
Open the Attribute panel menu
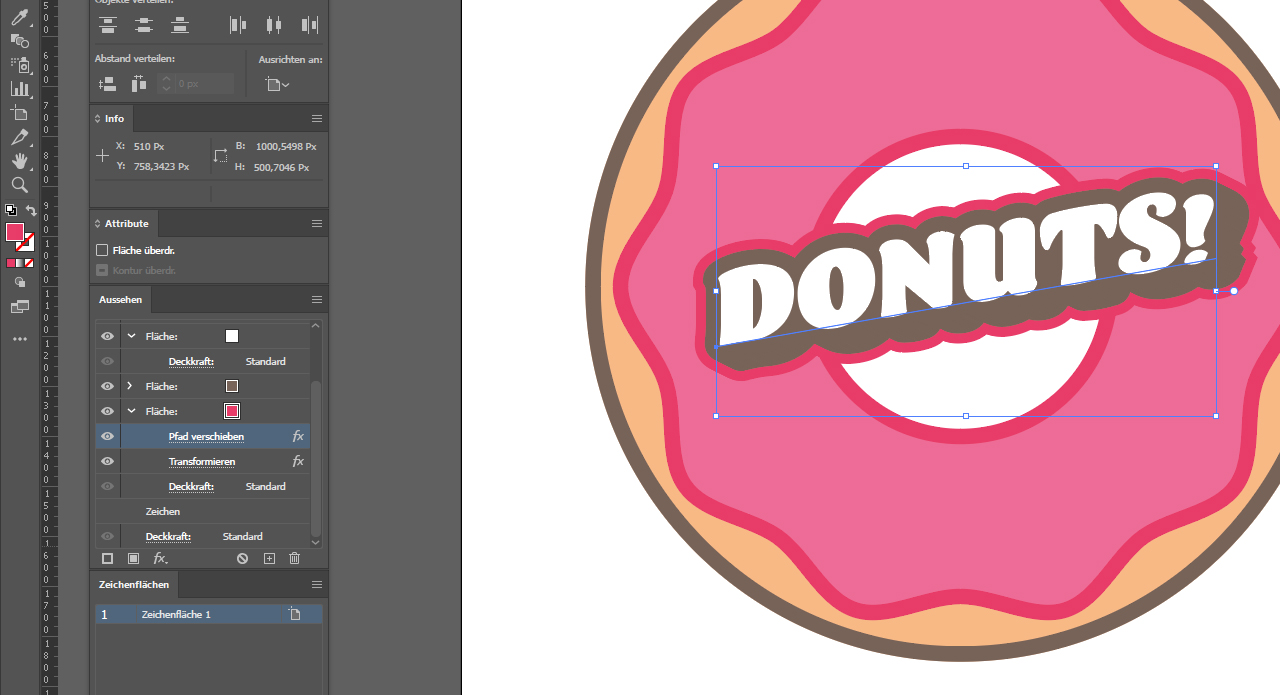point(317,223)
